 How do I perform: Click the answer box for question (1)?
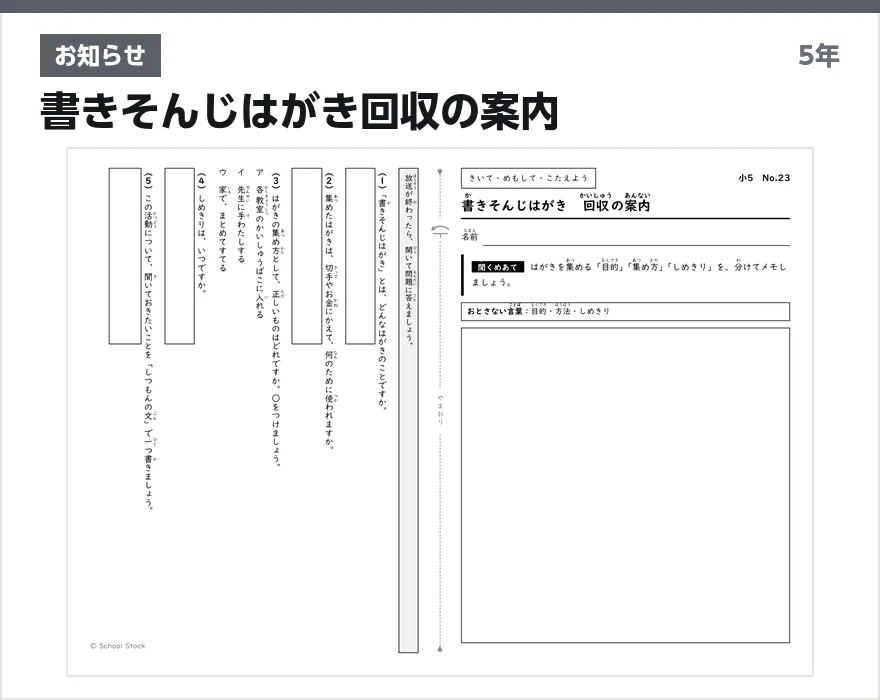(x=360, y=256)
